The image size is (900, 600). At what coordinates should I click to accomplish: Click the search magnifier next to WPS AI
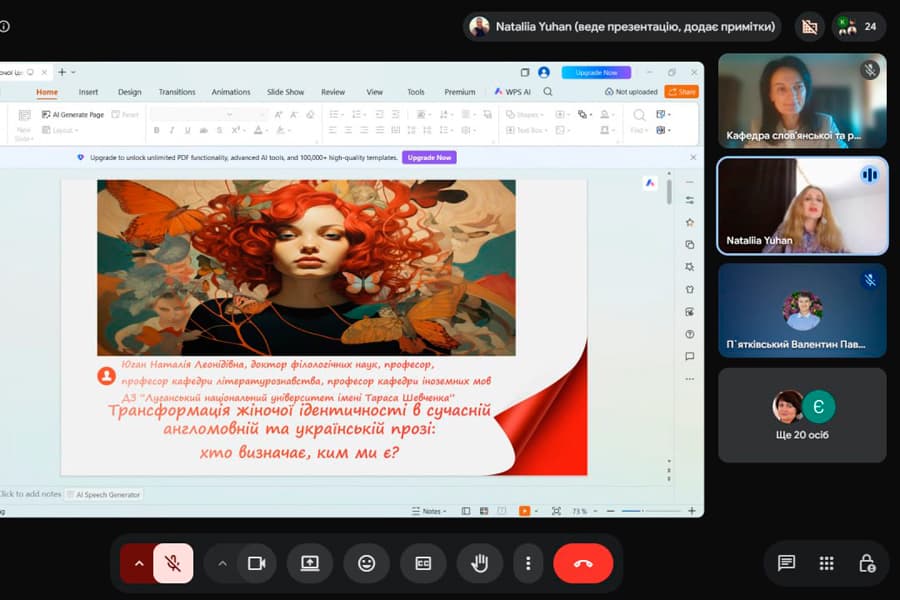click(x=548, y=92)
